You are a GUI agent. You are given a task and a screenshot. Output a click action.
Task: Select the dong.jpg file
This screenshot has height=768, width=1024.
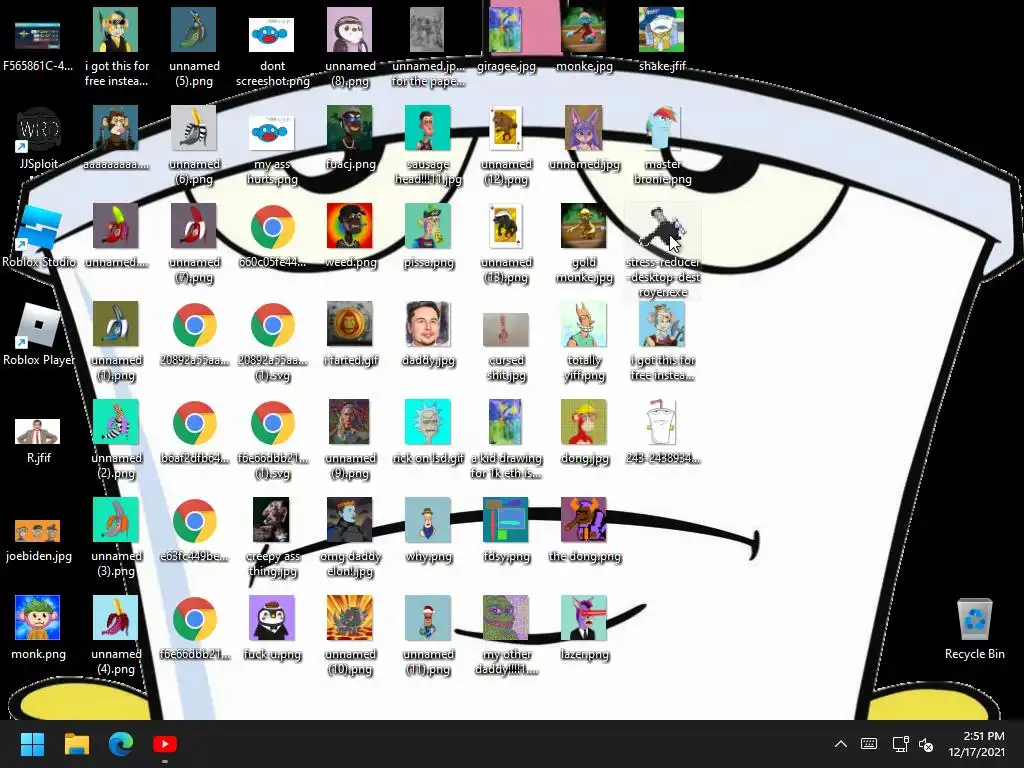point(584,432)
